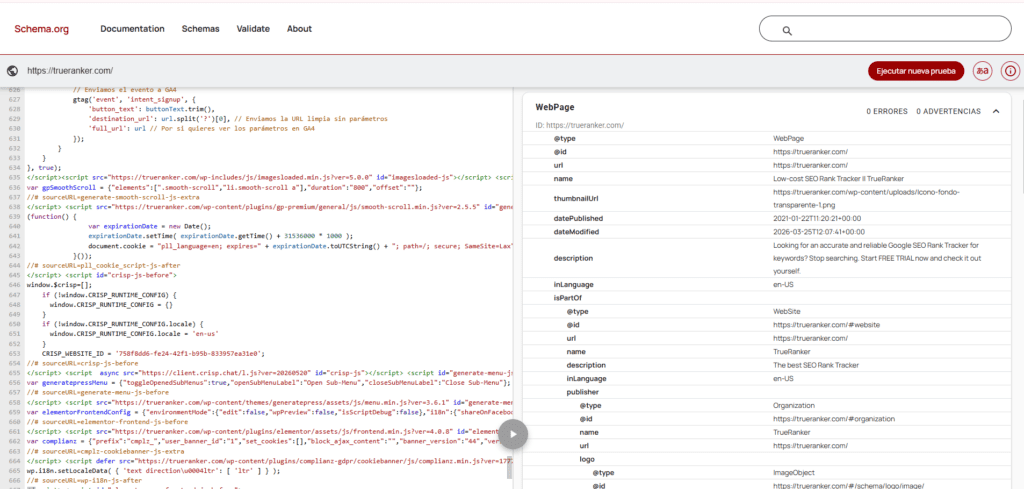Click the search field in the header
Image resolution: width=1024 pixels, height=489 pixels.
coord(884,29)
